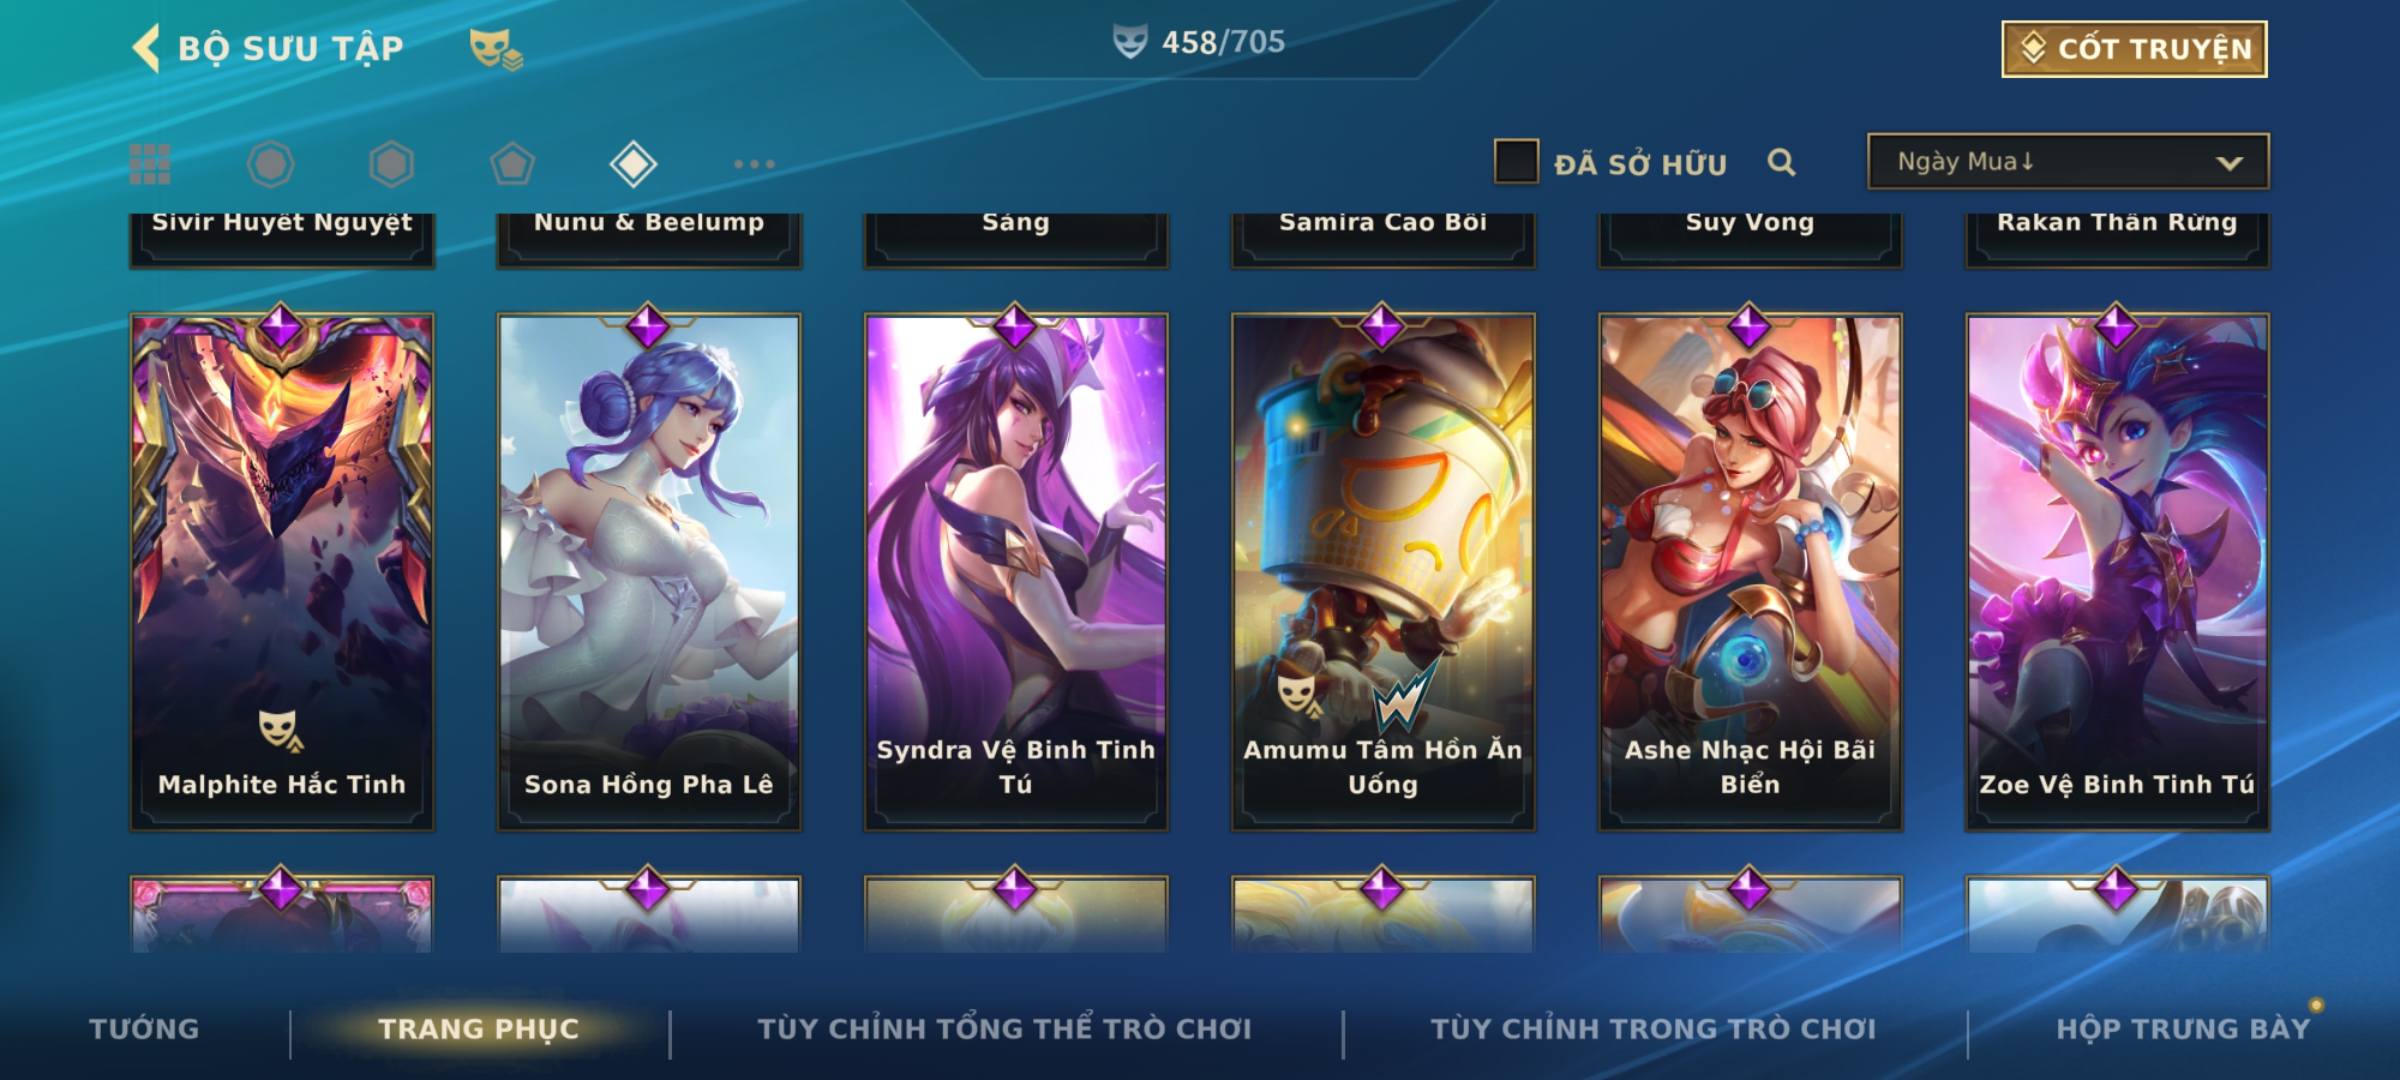Choose Zoe Vệ Binh Tinh Tú skin
This screenshot has height=1080, width=2400.
pyautogui.click(x=2117, y=572)
